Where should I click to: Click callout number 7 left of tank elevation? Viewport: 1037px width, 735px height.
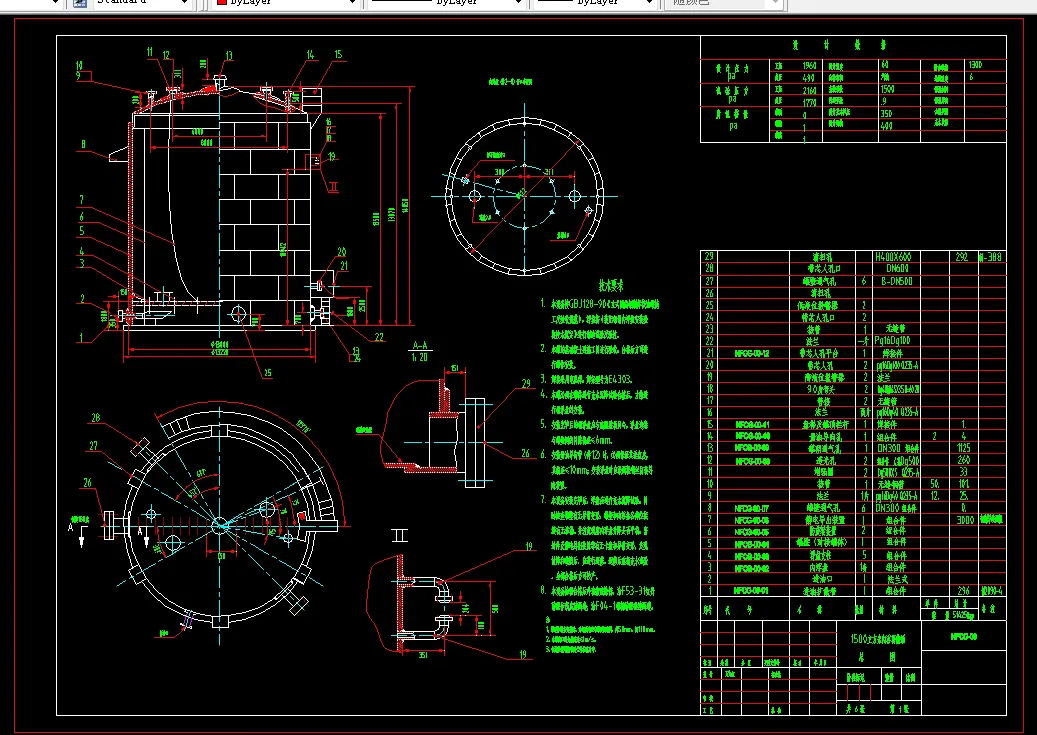click(x=81, y=199)
